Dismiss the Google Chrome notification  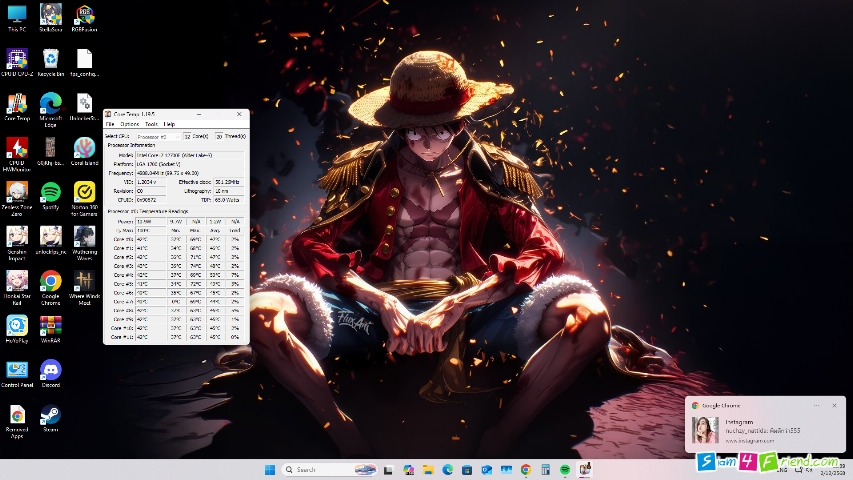tap(835, 405)
